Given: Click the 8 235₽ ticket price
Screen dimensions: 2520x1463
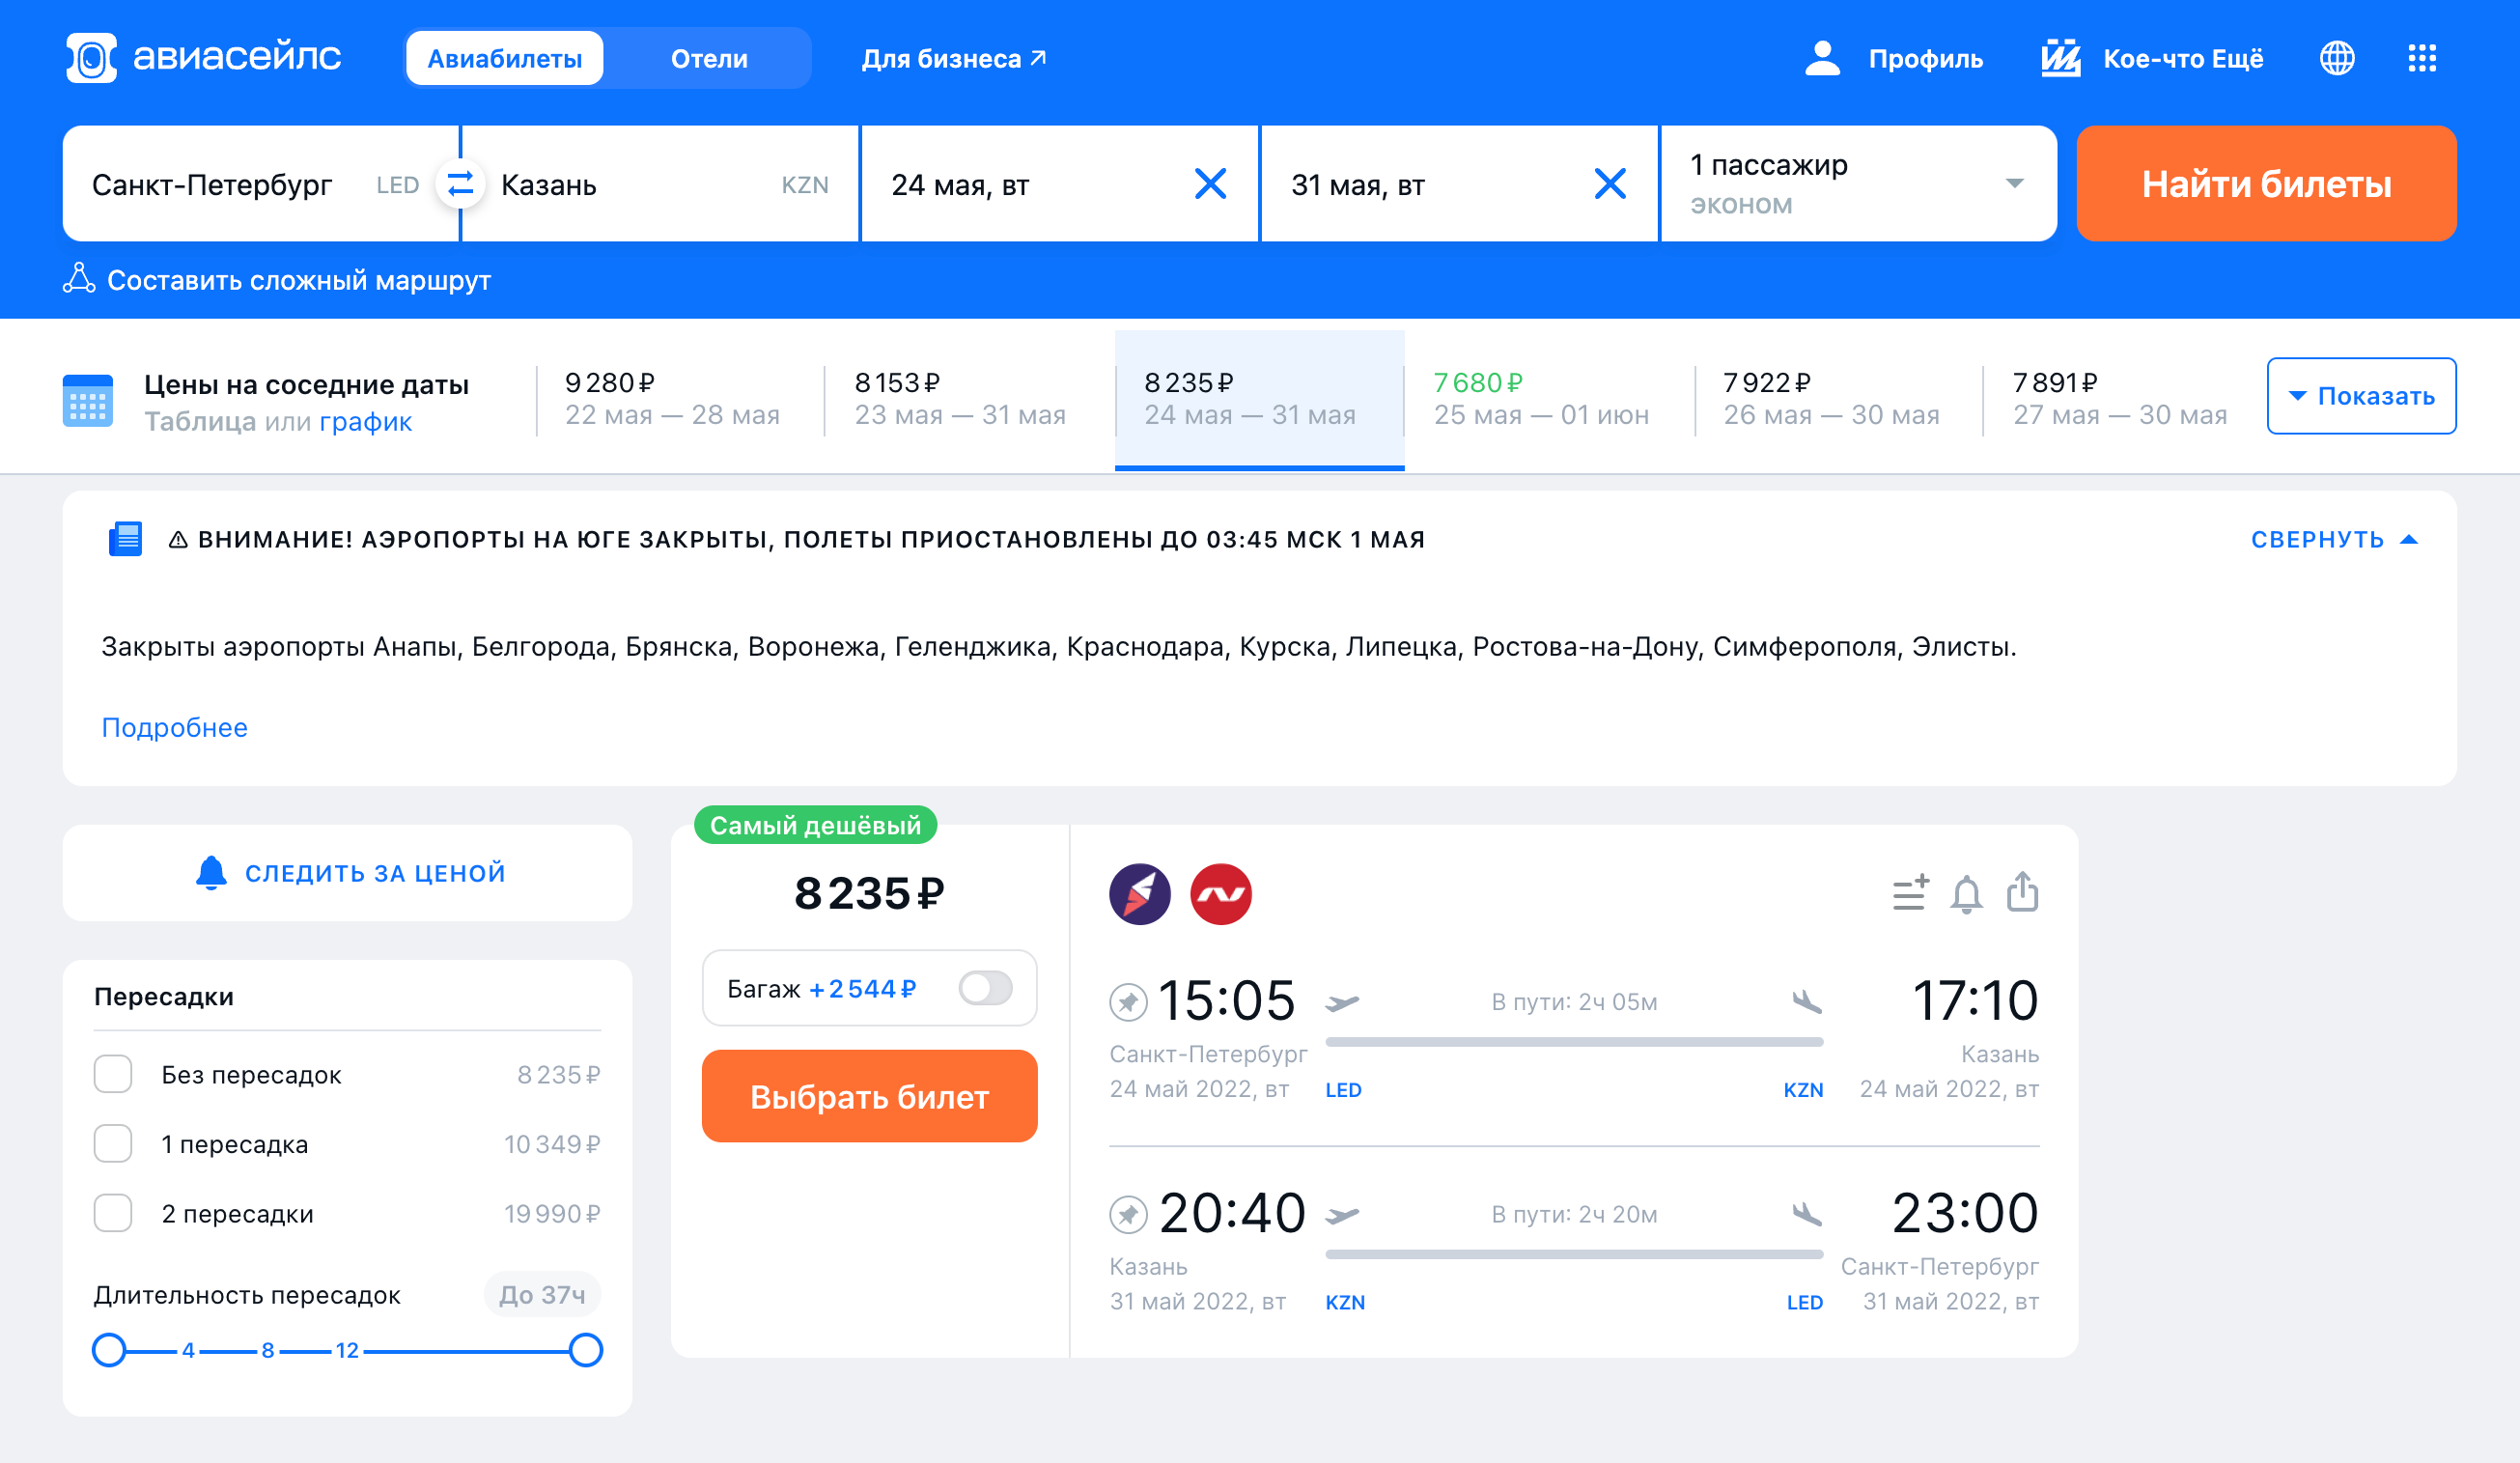Looking at the screenshot, I should tap(869, 893).
